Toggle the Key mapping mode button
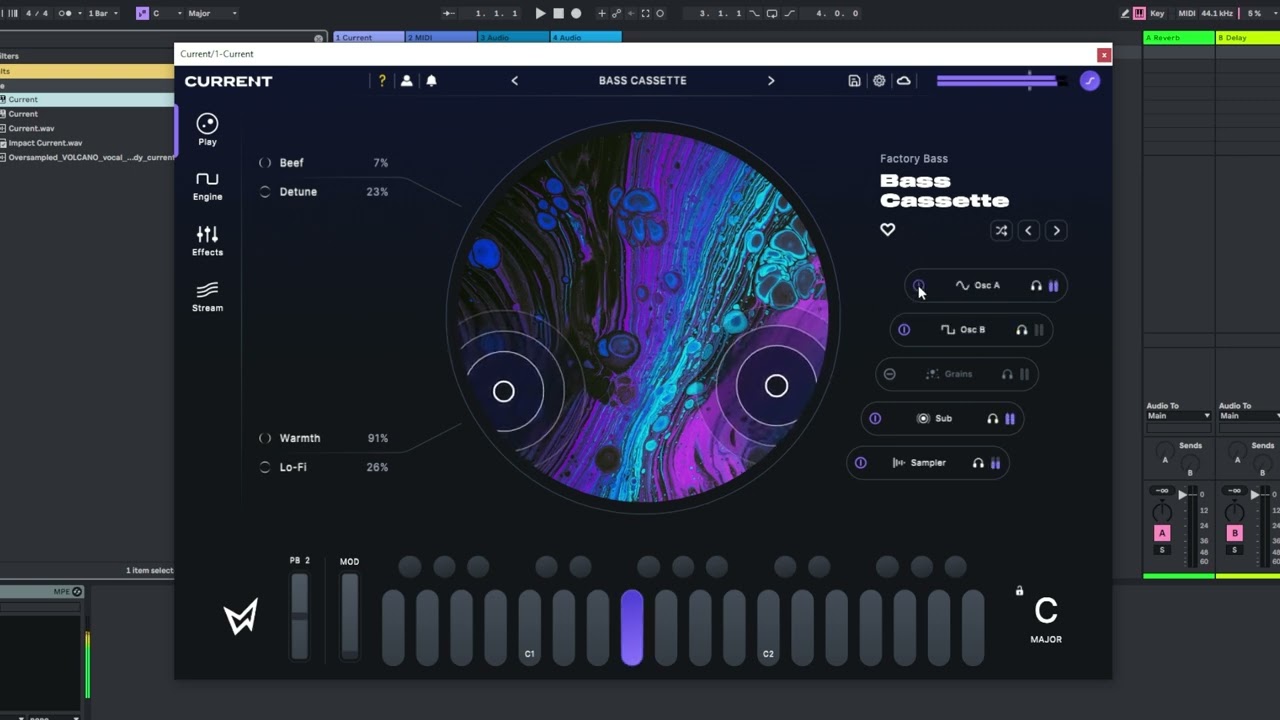The image size is (1280, 720). (x=1157, y=13)
